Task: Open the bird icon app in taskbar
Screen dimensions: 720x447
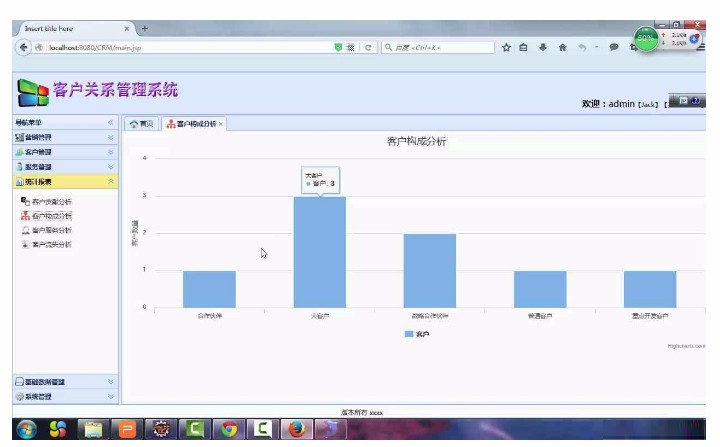Action: tap(331, 430)
